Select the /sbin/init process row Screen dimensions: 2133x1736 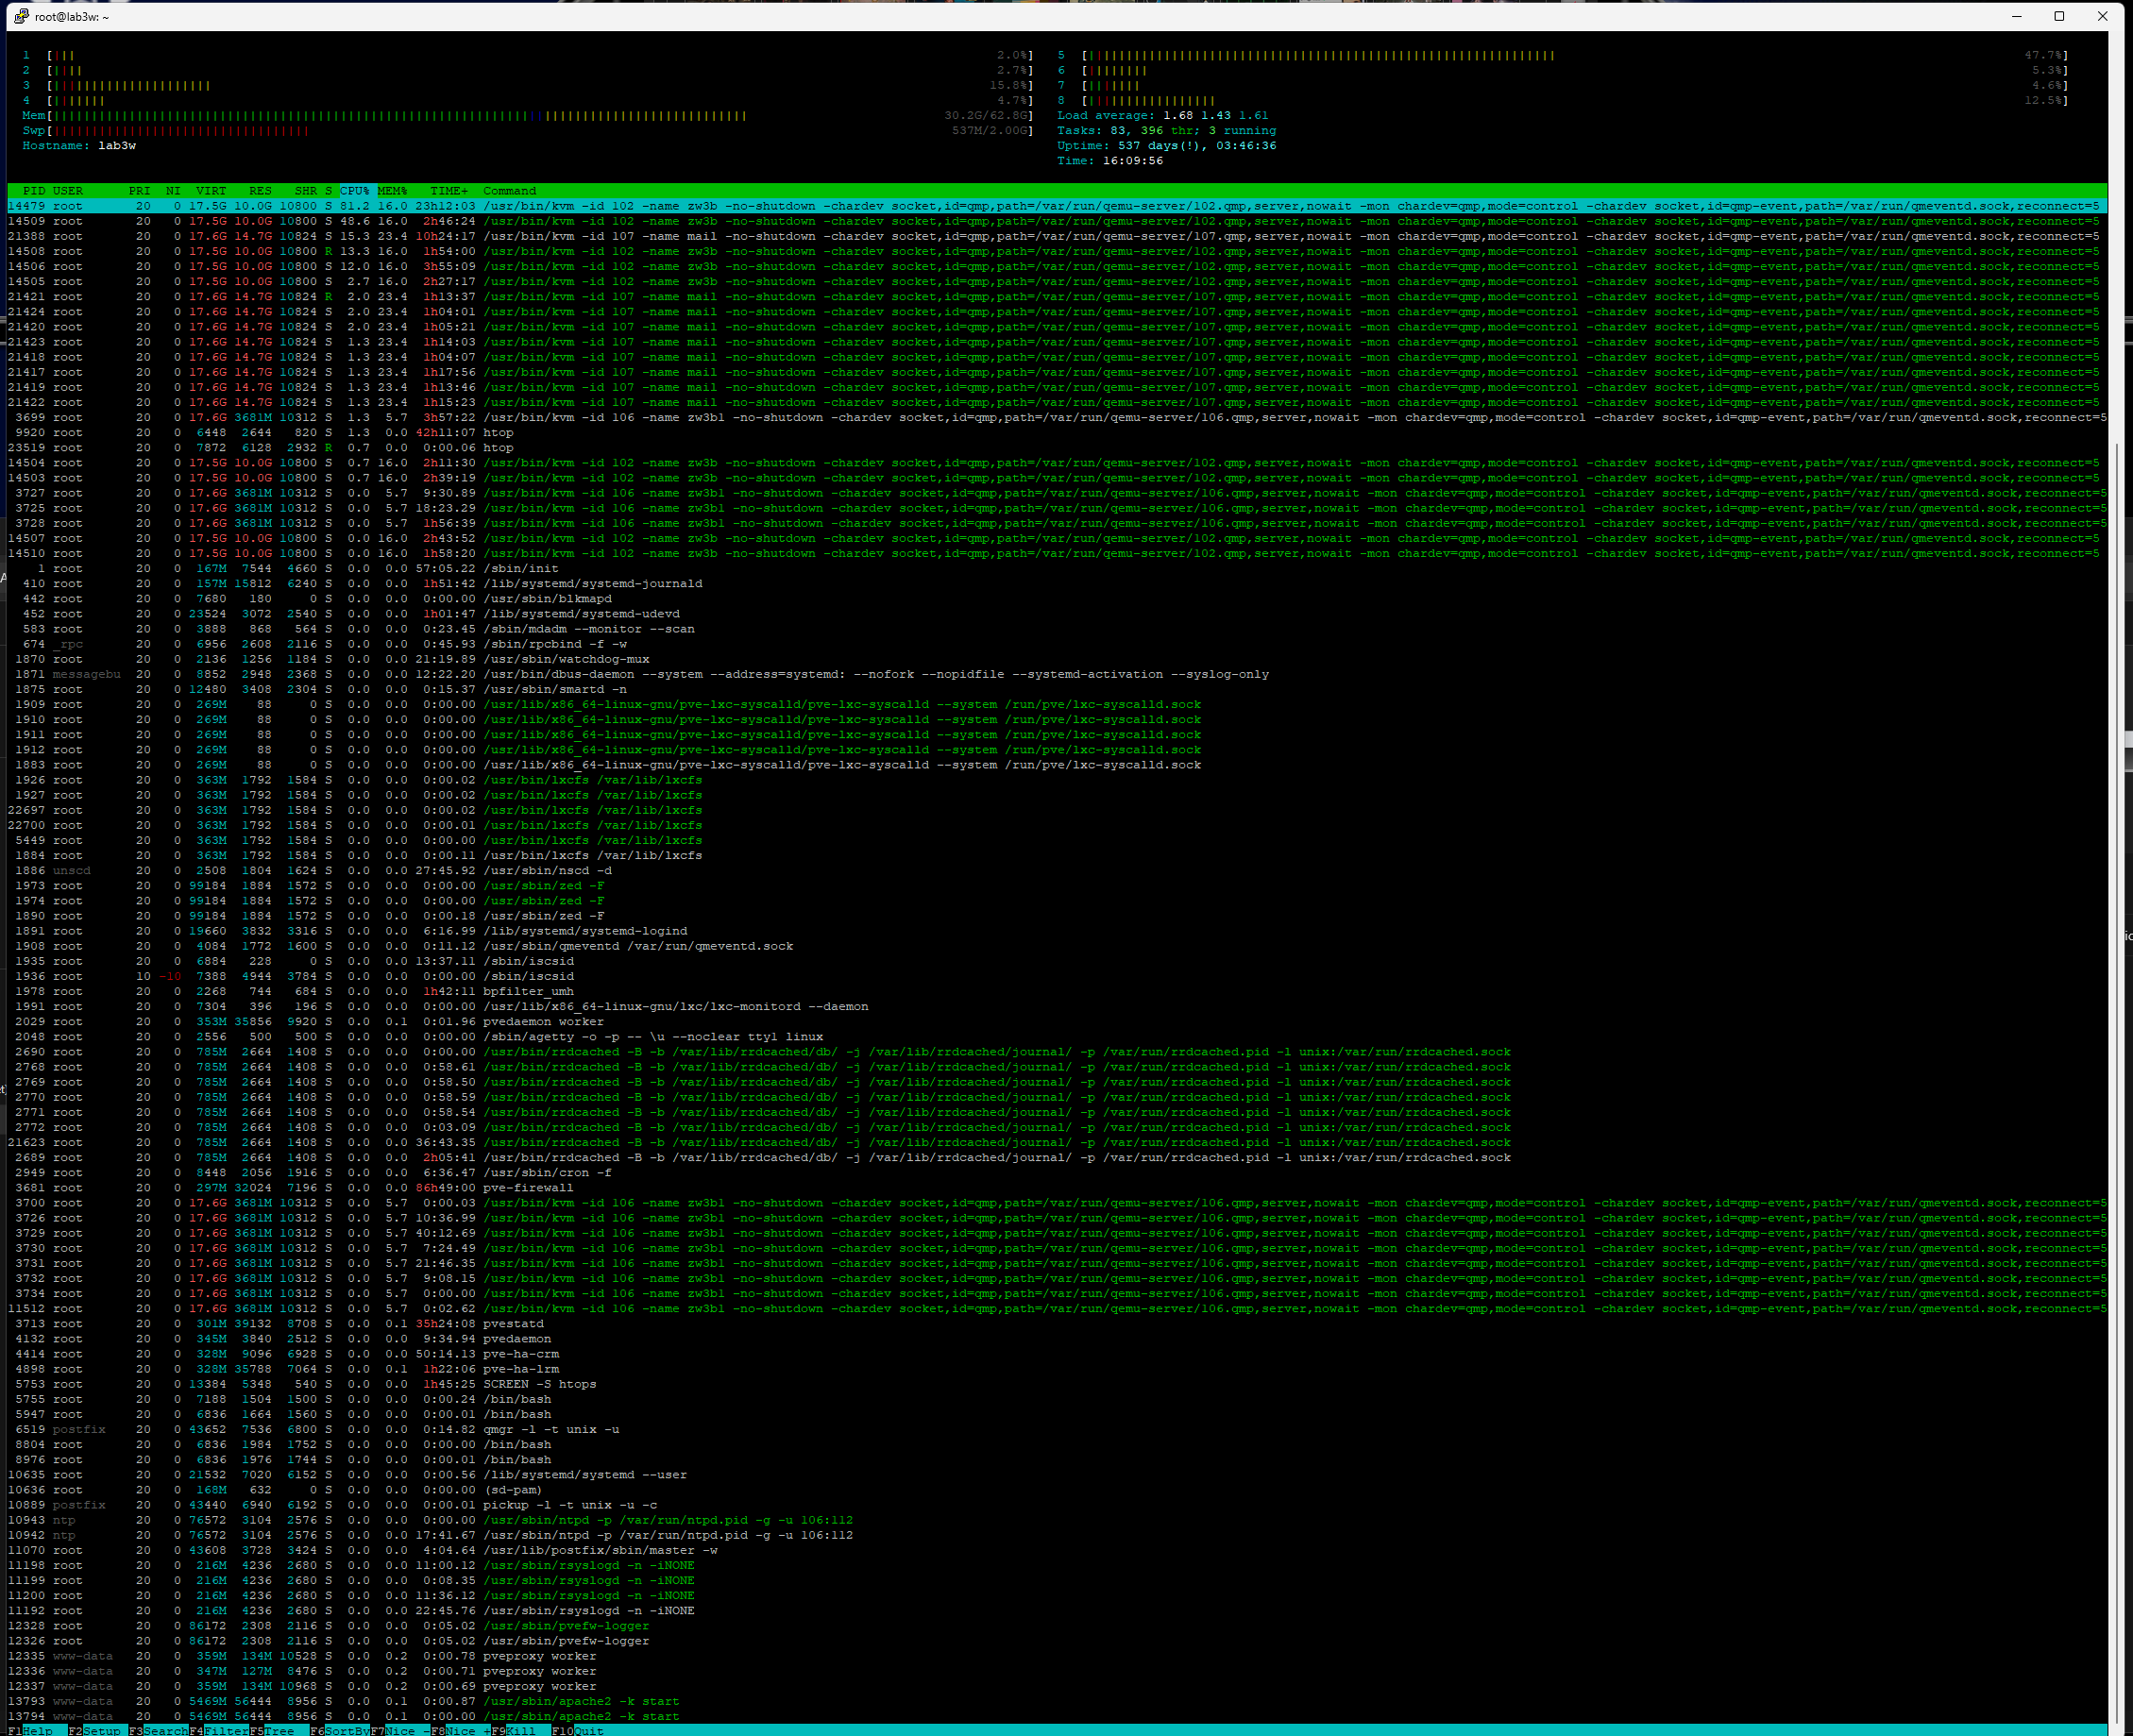coord(1057,569)
